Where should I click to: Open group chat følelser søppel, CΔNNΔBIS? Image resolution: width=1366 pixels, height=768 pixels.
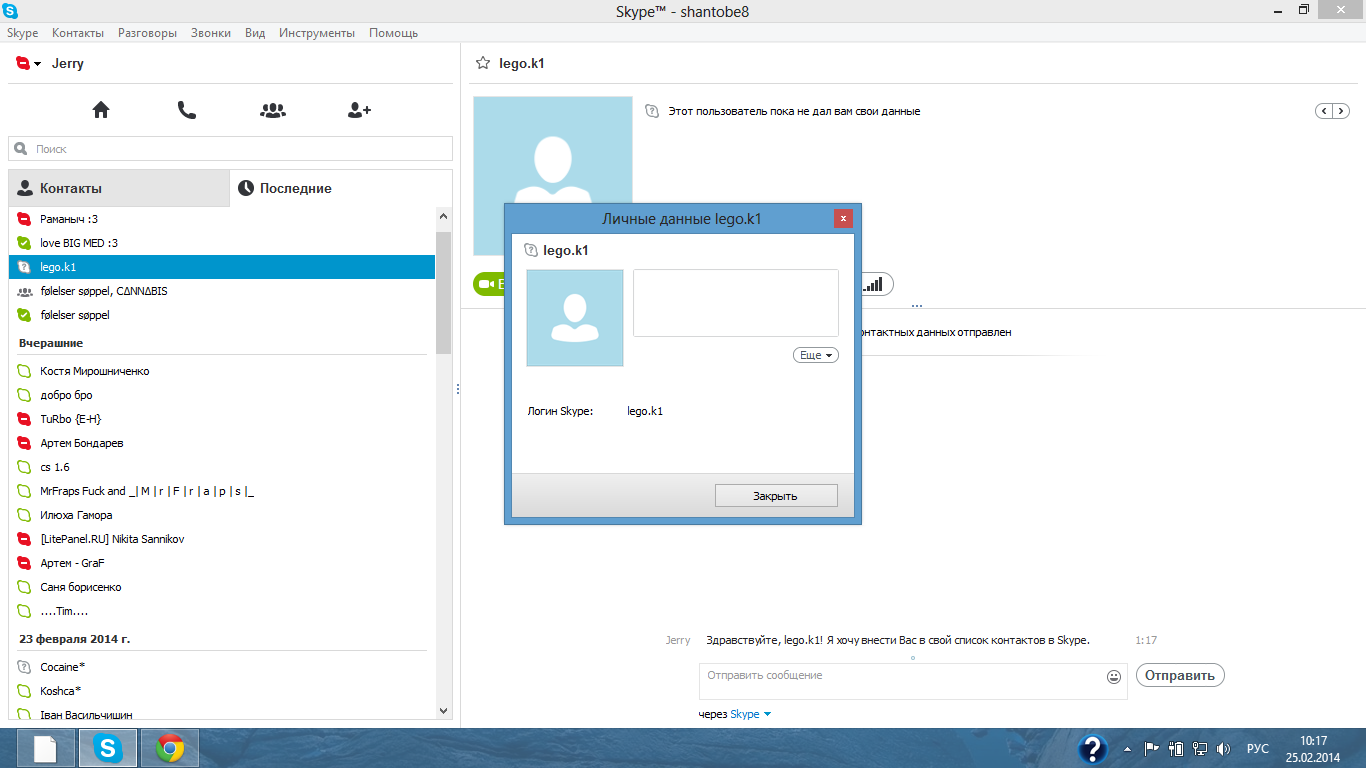(x=222, y=291)
